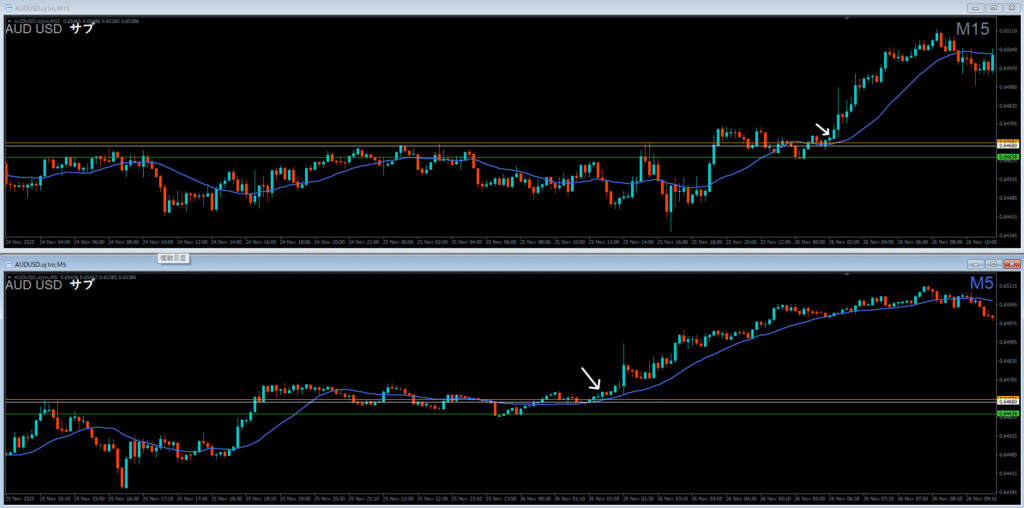Click the green price tag on M15 price scale

click(x=1006, y=157)
